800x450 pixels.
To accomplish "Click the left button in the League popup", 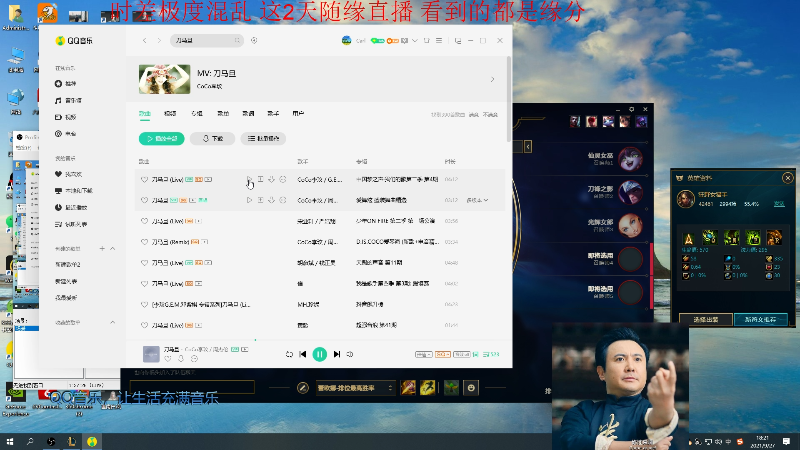I will [706, 319].
